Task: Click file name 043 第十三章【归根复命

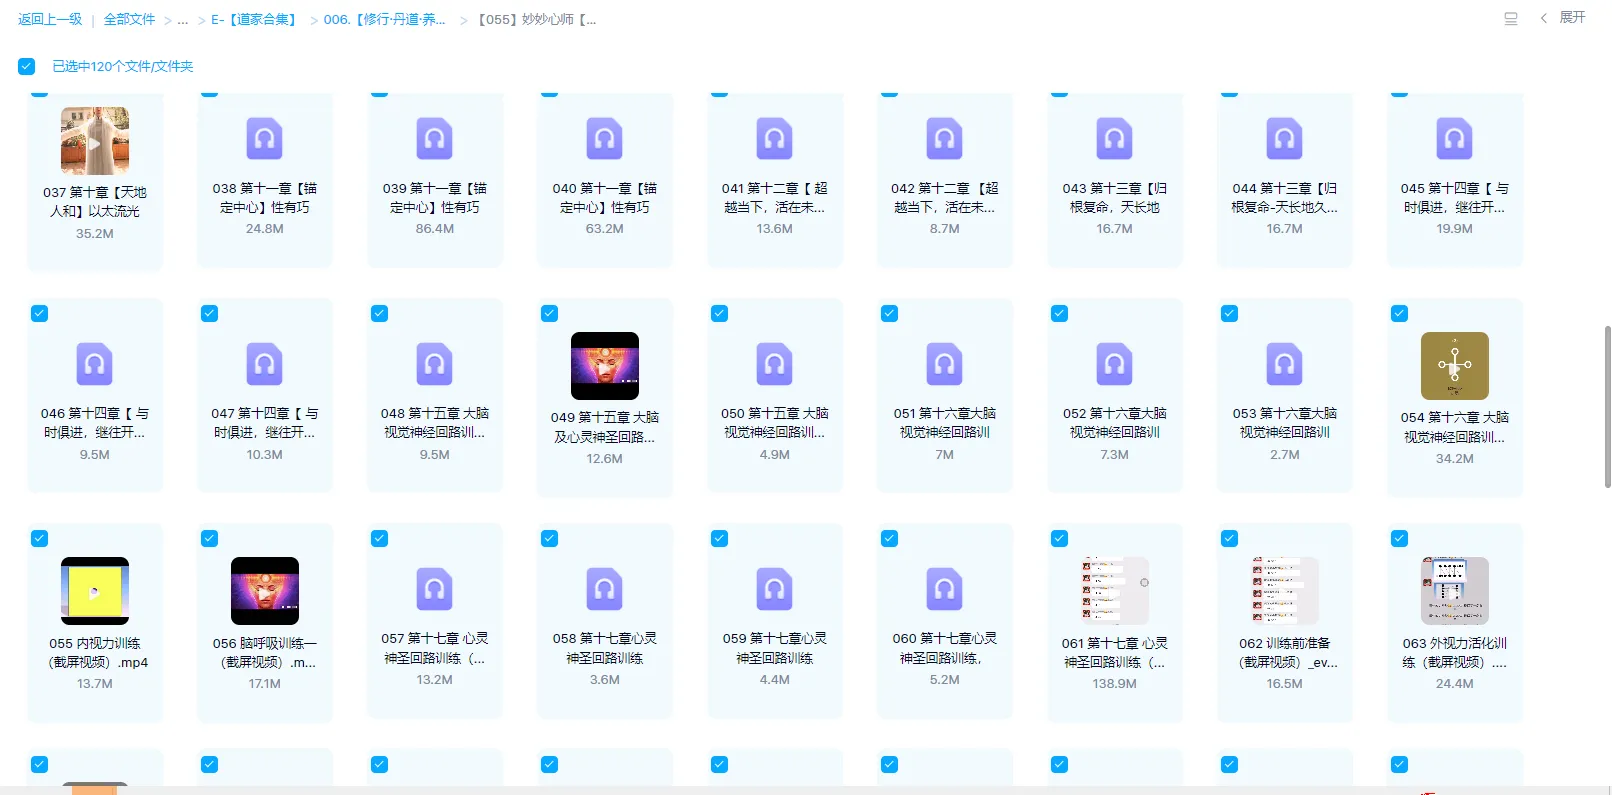Action: 1114,198
